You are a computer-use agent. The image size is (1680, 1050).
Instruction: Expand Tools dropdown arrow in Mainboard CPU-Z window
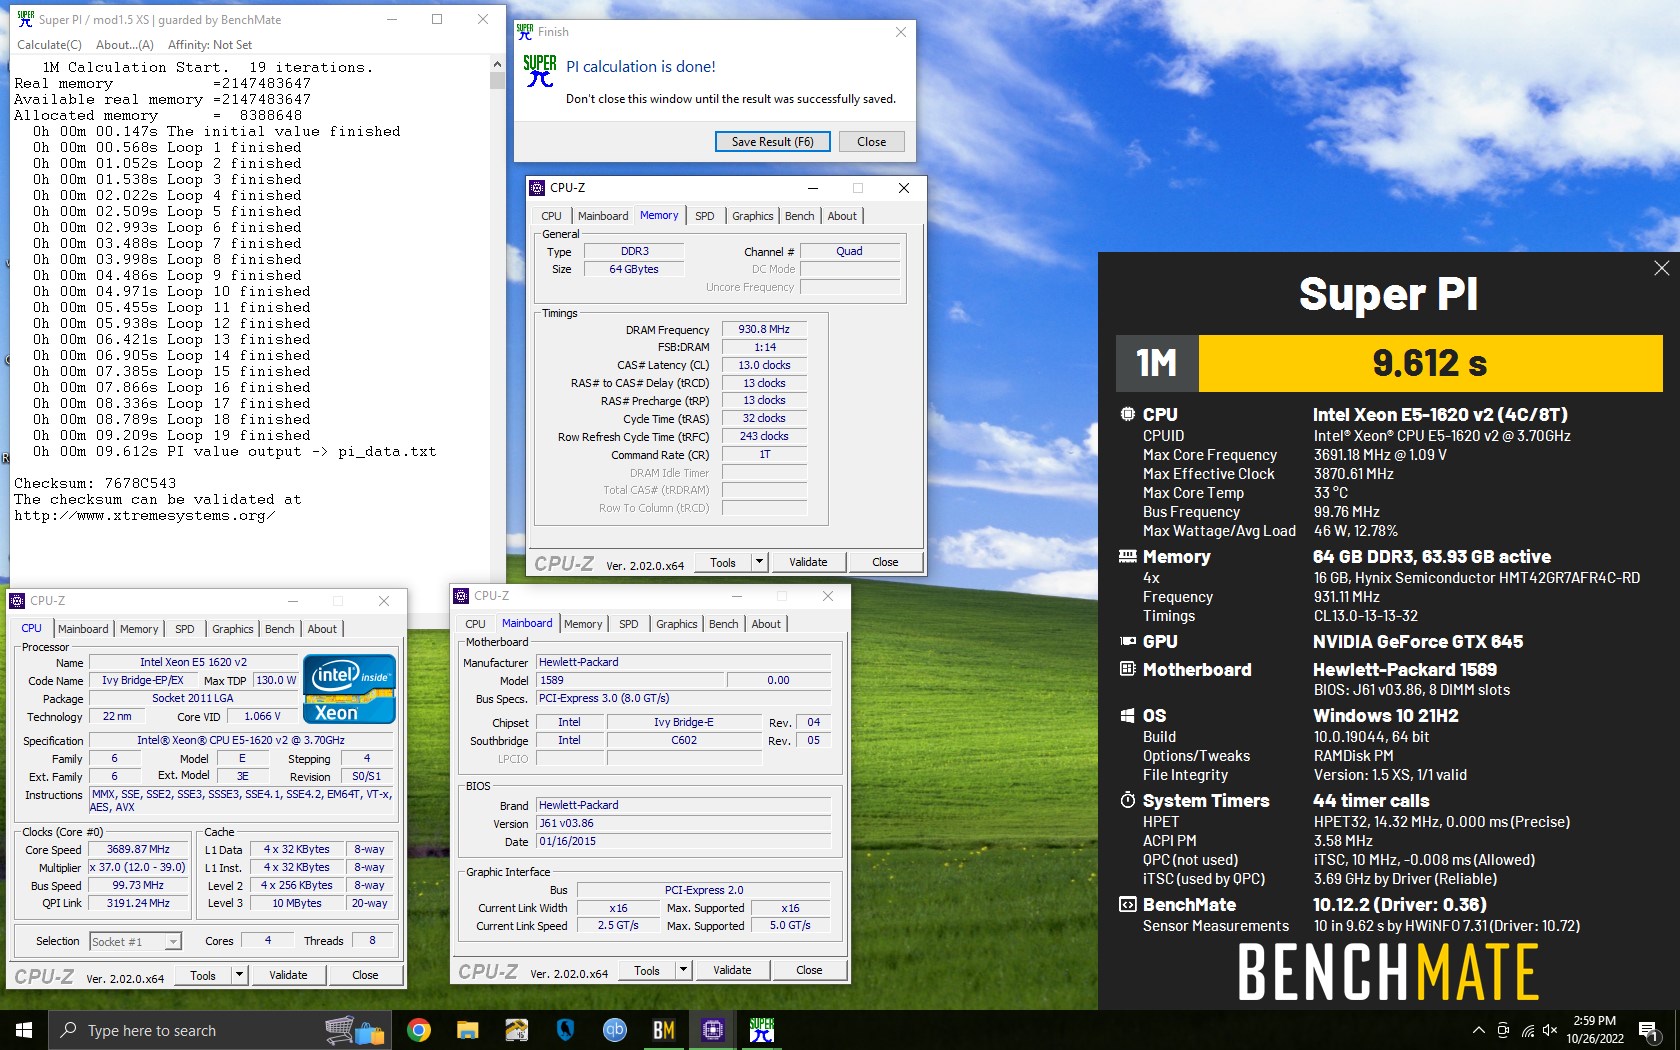tap(683, 970)
